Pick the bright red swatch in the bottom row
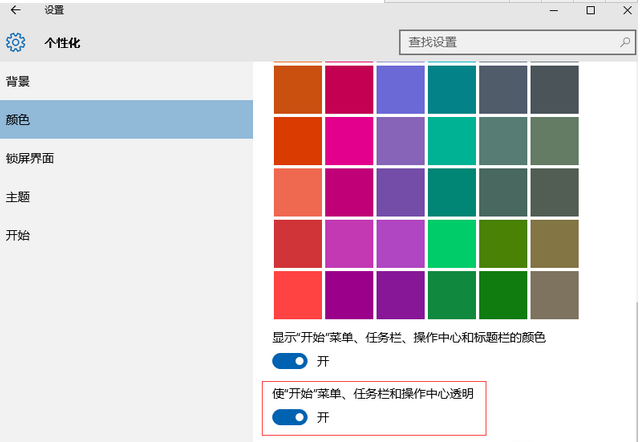This screenshot has width=641, height=442. [298, 295]
